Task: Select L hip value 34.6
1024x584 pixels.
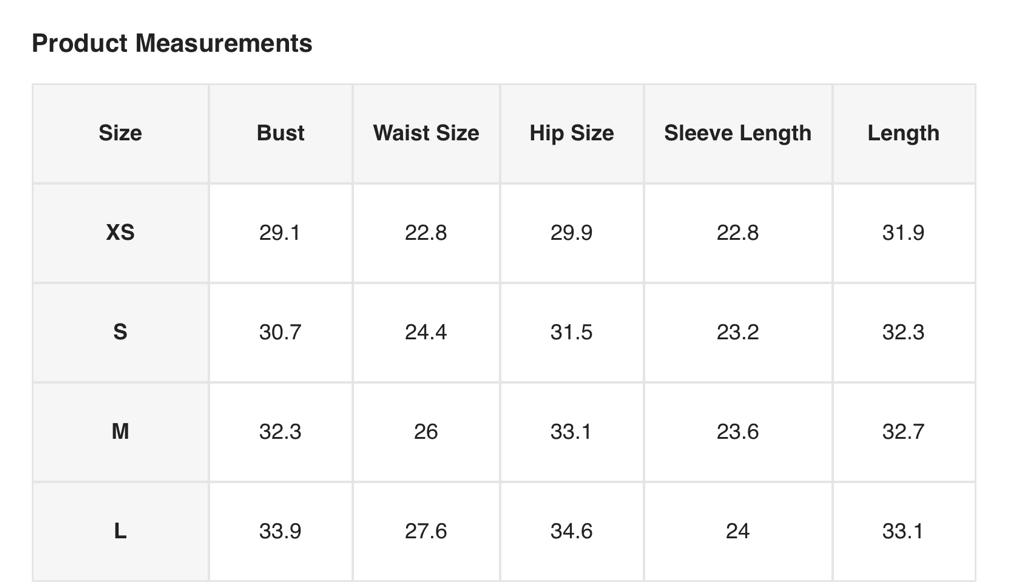Action: [x=571, y=531]
